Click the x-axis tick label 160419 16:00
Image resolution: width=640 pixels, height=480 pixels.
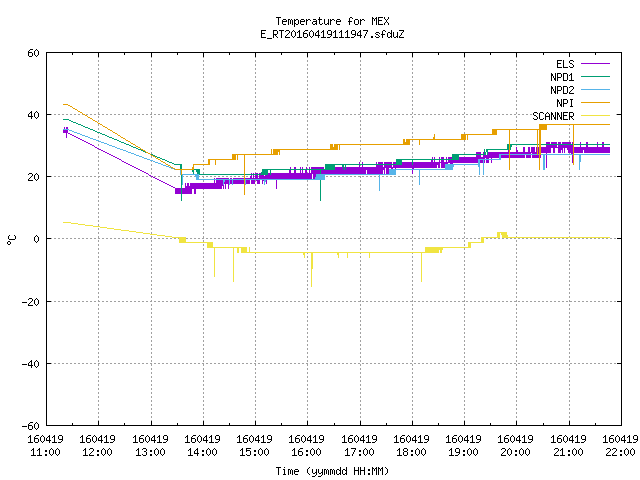[307, 446]
